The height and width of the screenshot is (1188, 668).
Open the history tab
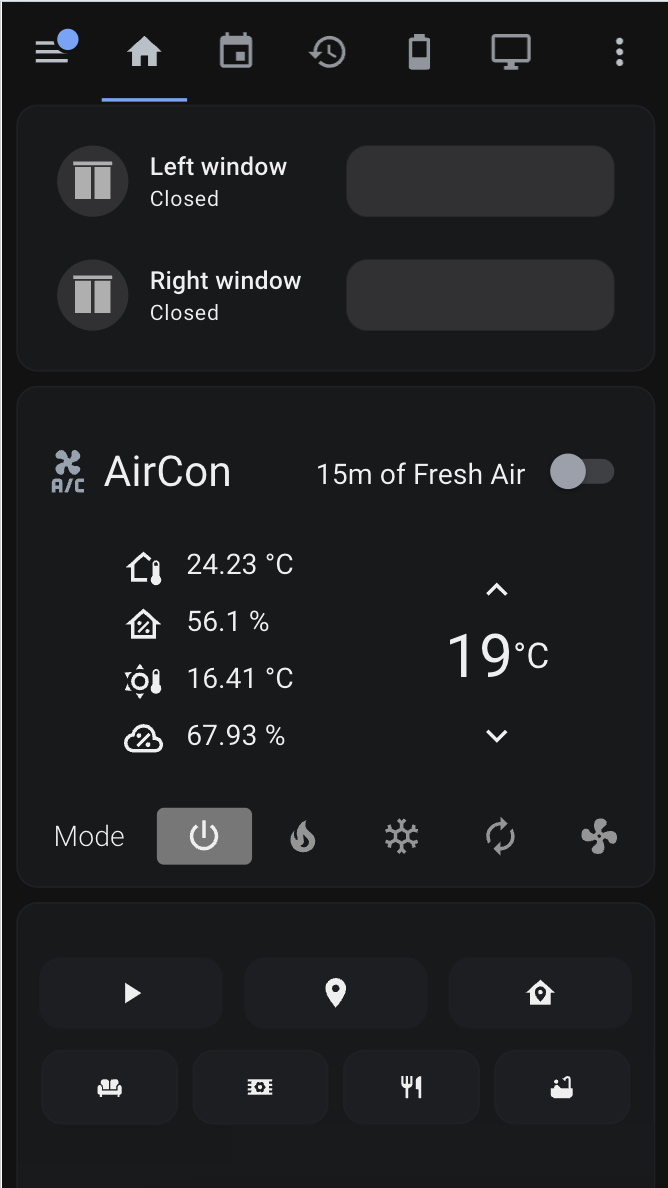click(x=327, y=52)
